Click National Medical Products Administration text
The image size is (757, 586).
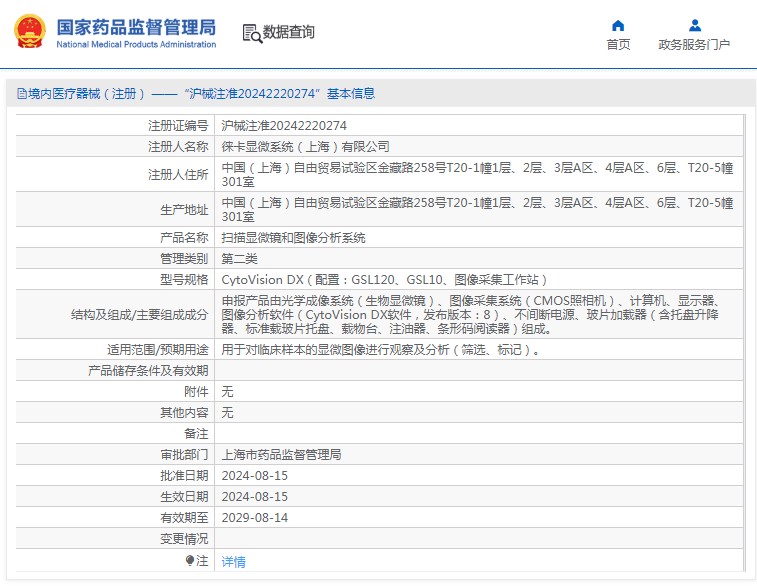pos(136,44)
